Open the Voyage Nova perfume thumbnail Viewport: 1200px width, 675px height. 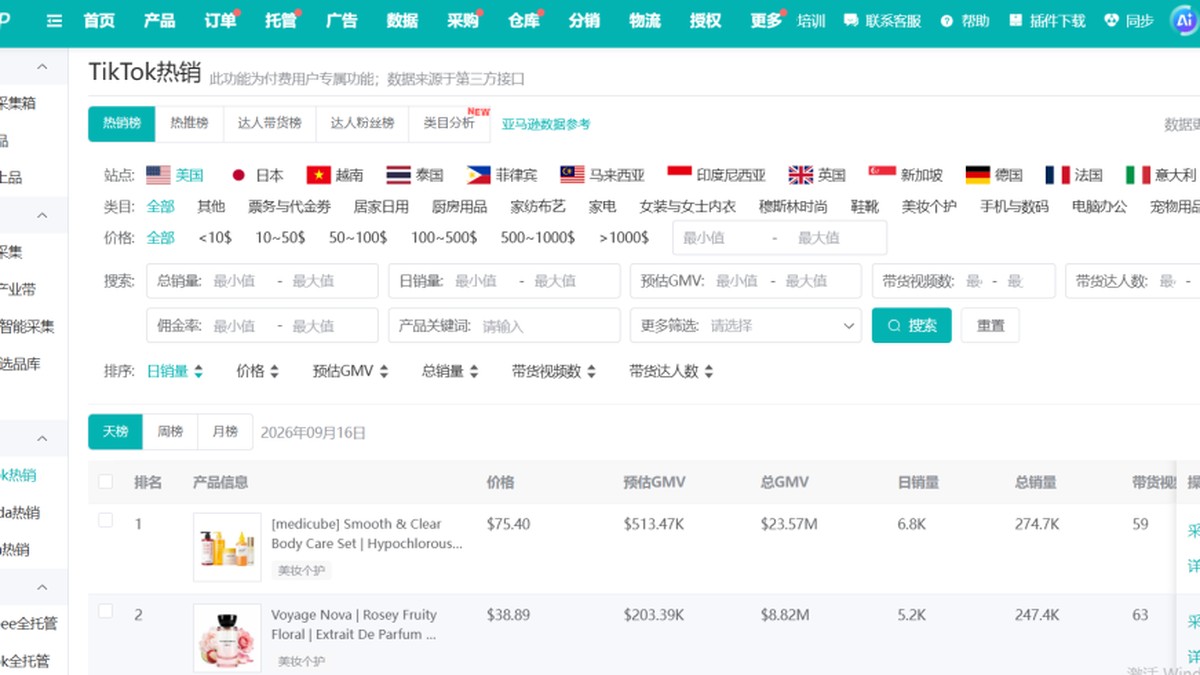pyautogui.click(x=227, y=638)
